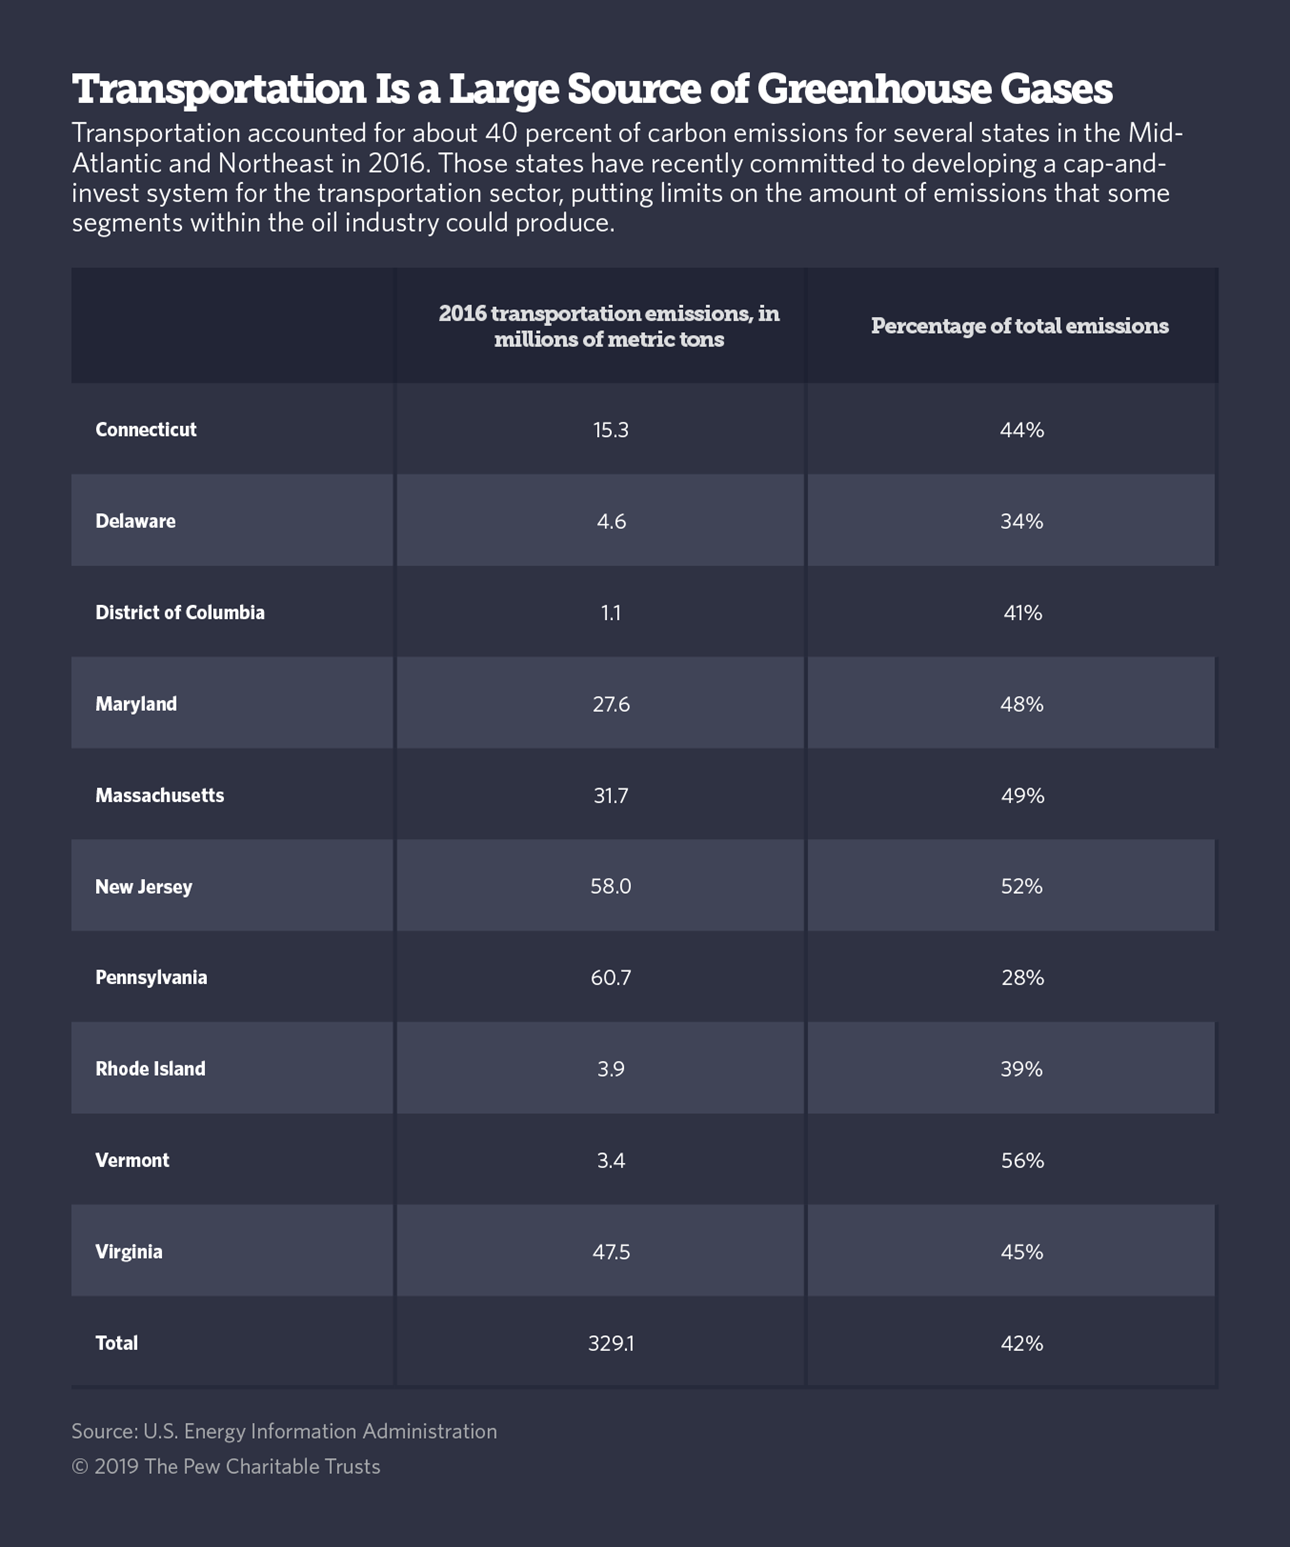The image size is (1290, 1547).
Task: Click New Jersey's 58.0 emissions value
Action: point(611,887)
